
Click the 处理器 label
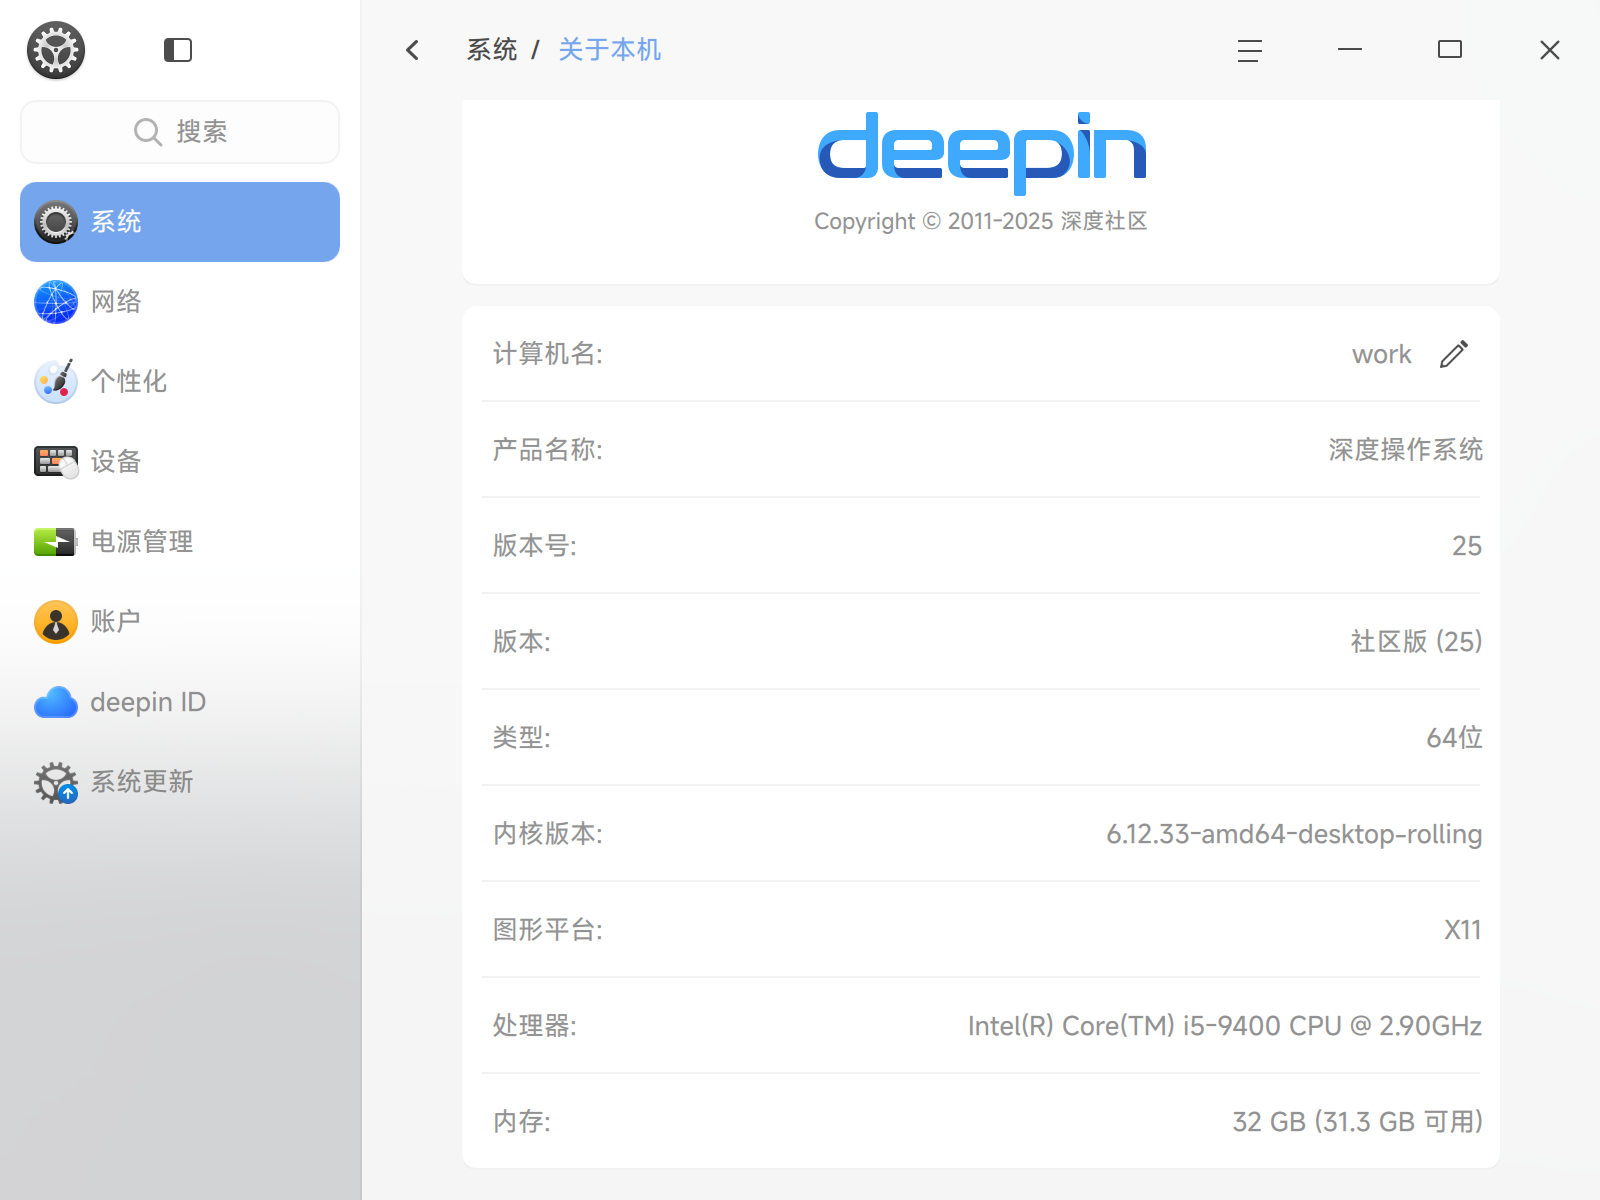point(535,1026)
